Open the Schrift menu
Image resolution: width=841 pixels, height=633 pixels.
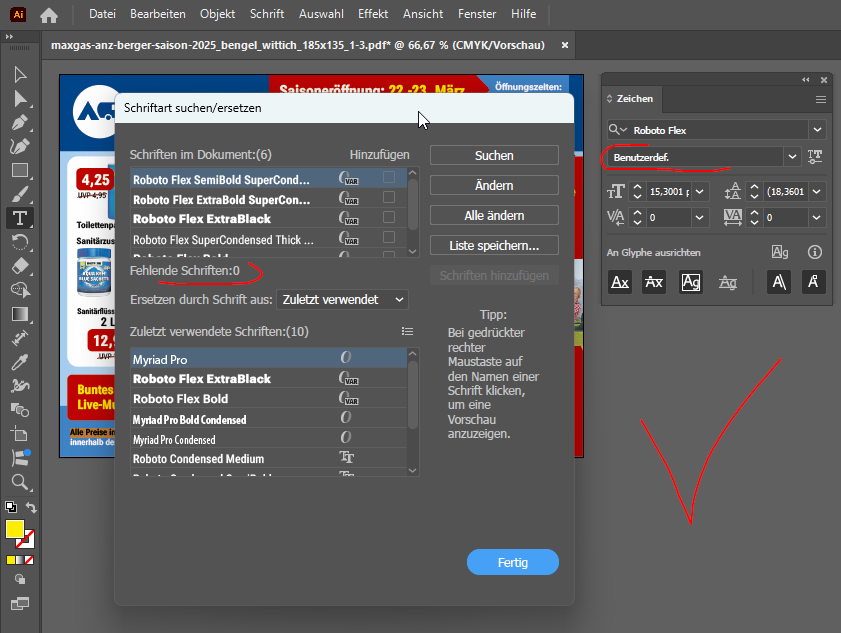(x=266, y=14)
